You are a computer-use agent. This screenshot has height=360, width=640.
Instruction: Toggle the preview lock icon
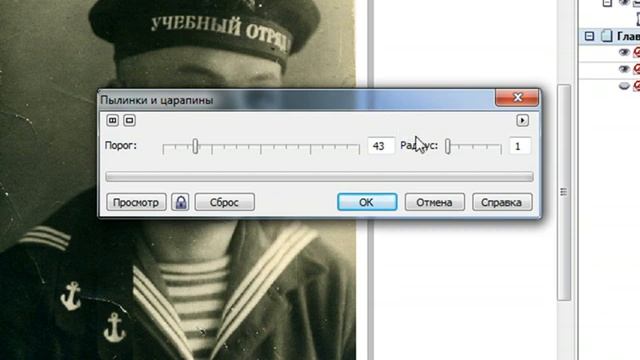coord(180,202)
